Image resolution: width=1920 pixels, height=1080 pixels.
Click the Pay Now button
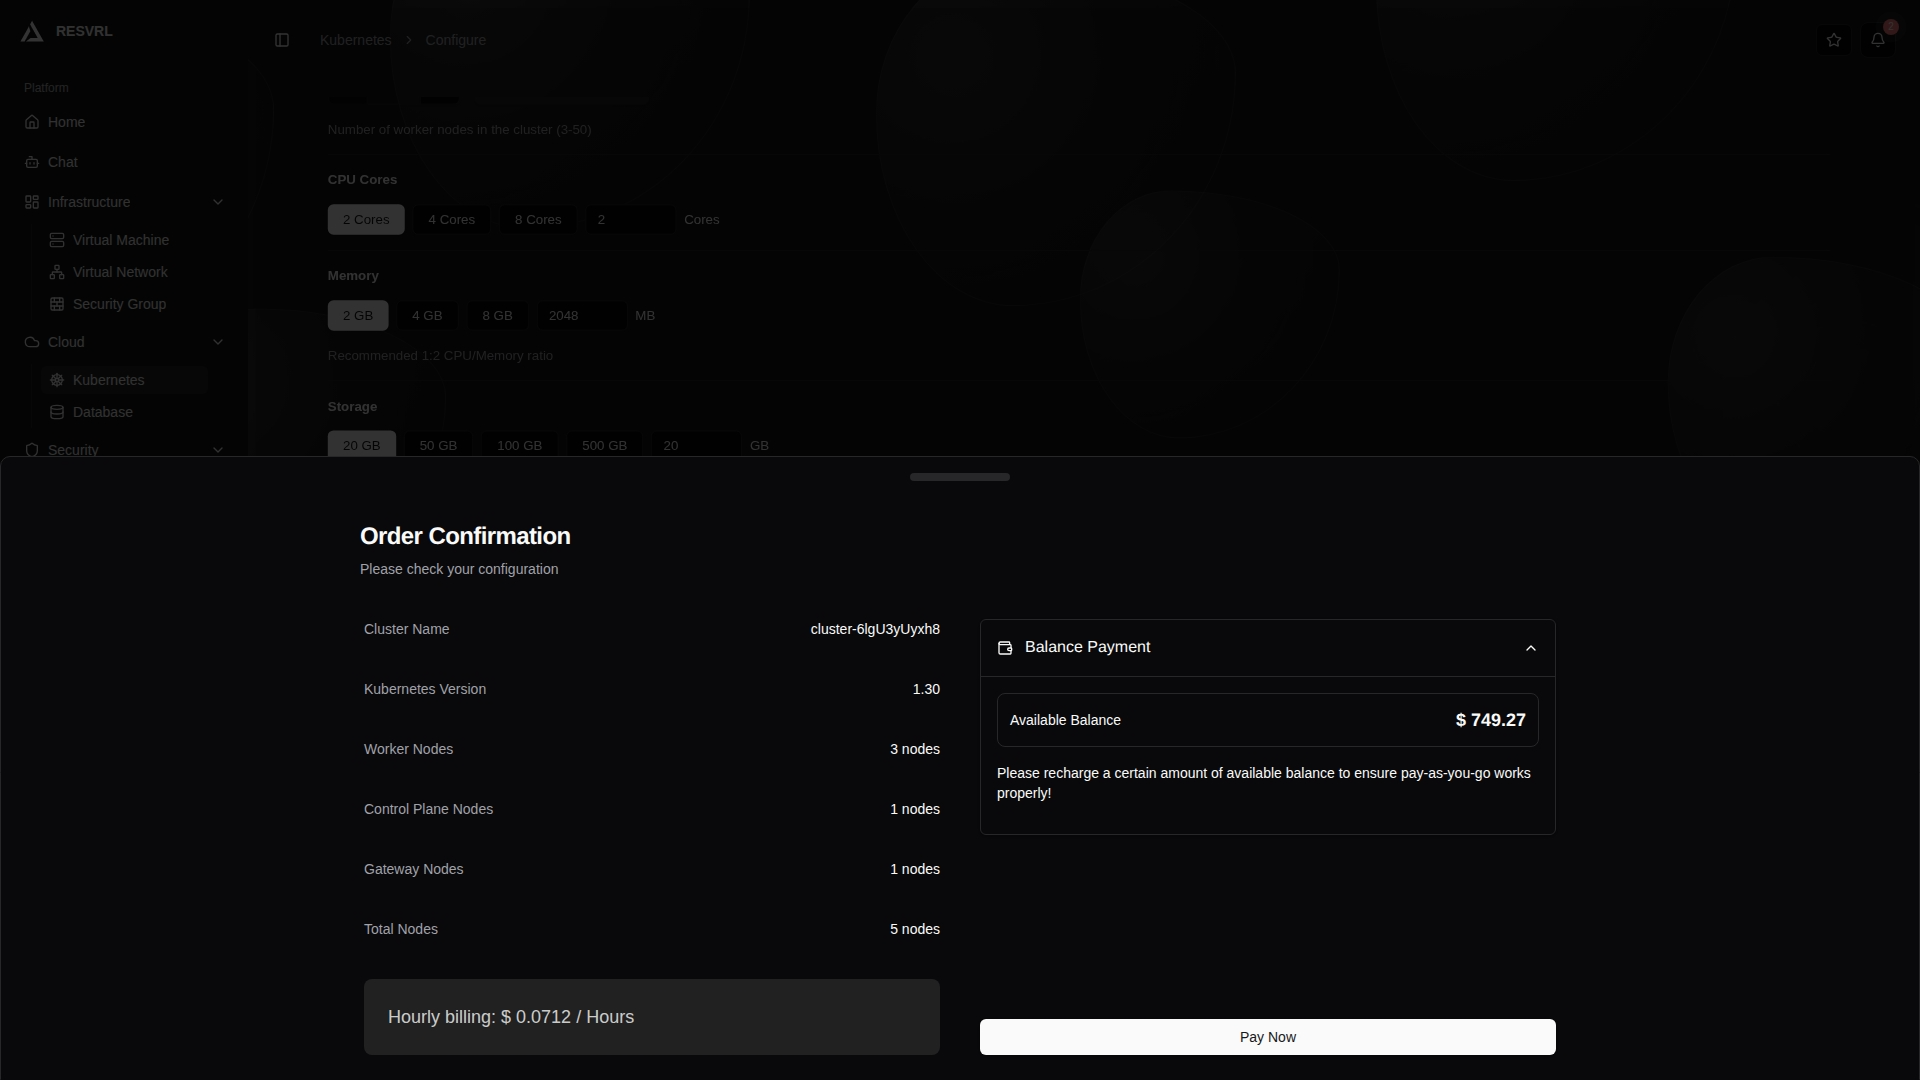1268,1037
